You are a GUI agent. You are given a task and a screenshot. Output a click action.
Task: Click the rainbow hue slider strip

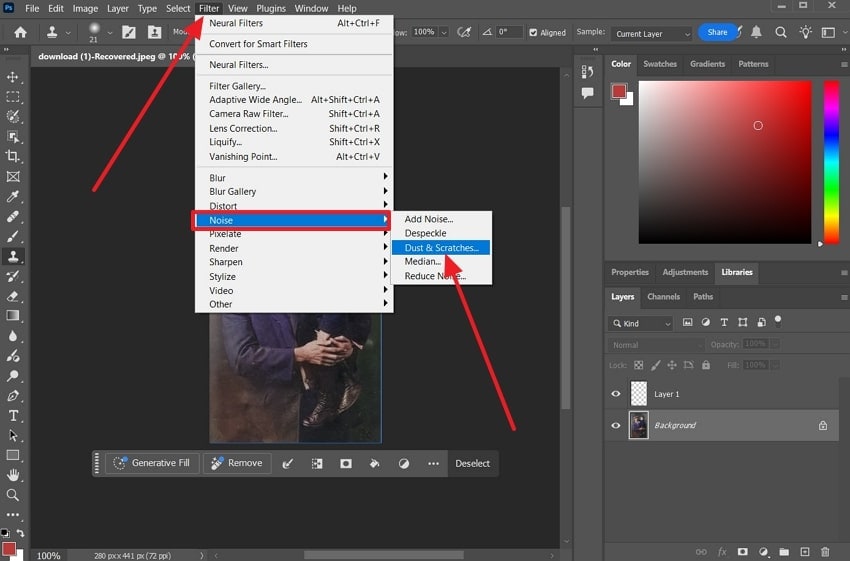pyautogui.click(x=832, y=163)
